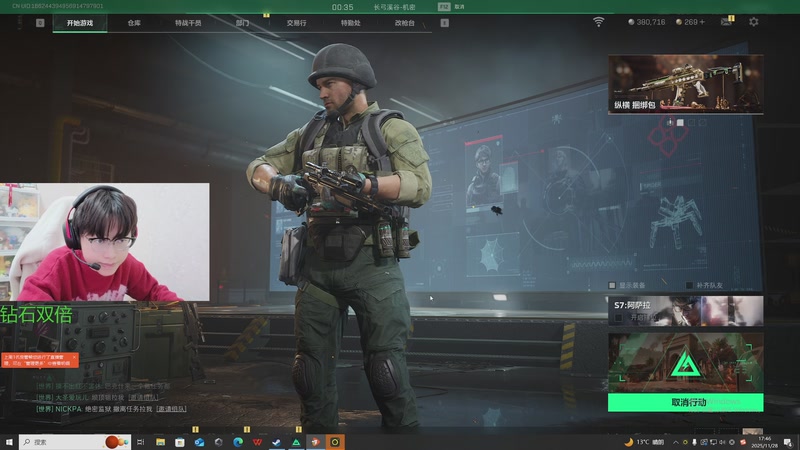The width and height of the screenshot is (800, 450).
Task: Click the 长弓溪谷-机密 map name text
Action: click(x=394, y=7)
